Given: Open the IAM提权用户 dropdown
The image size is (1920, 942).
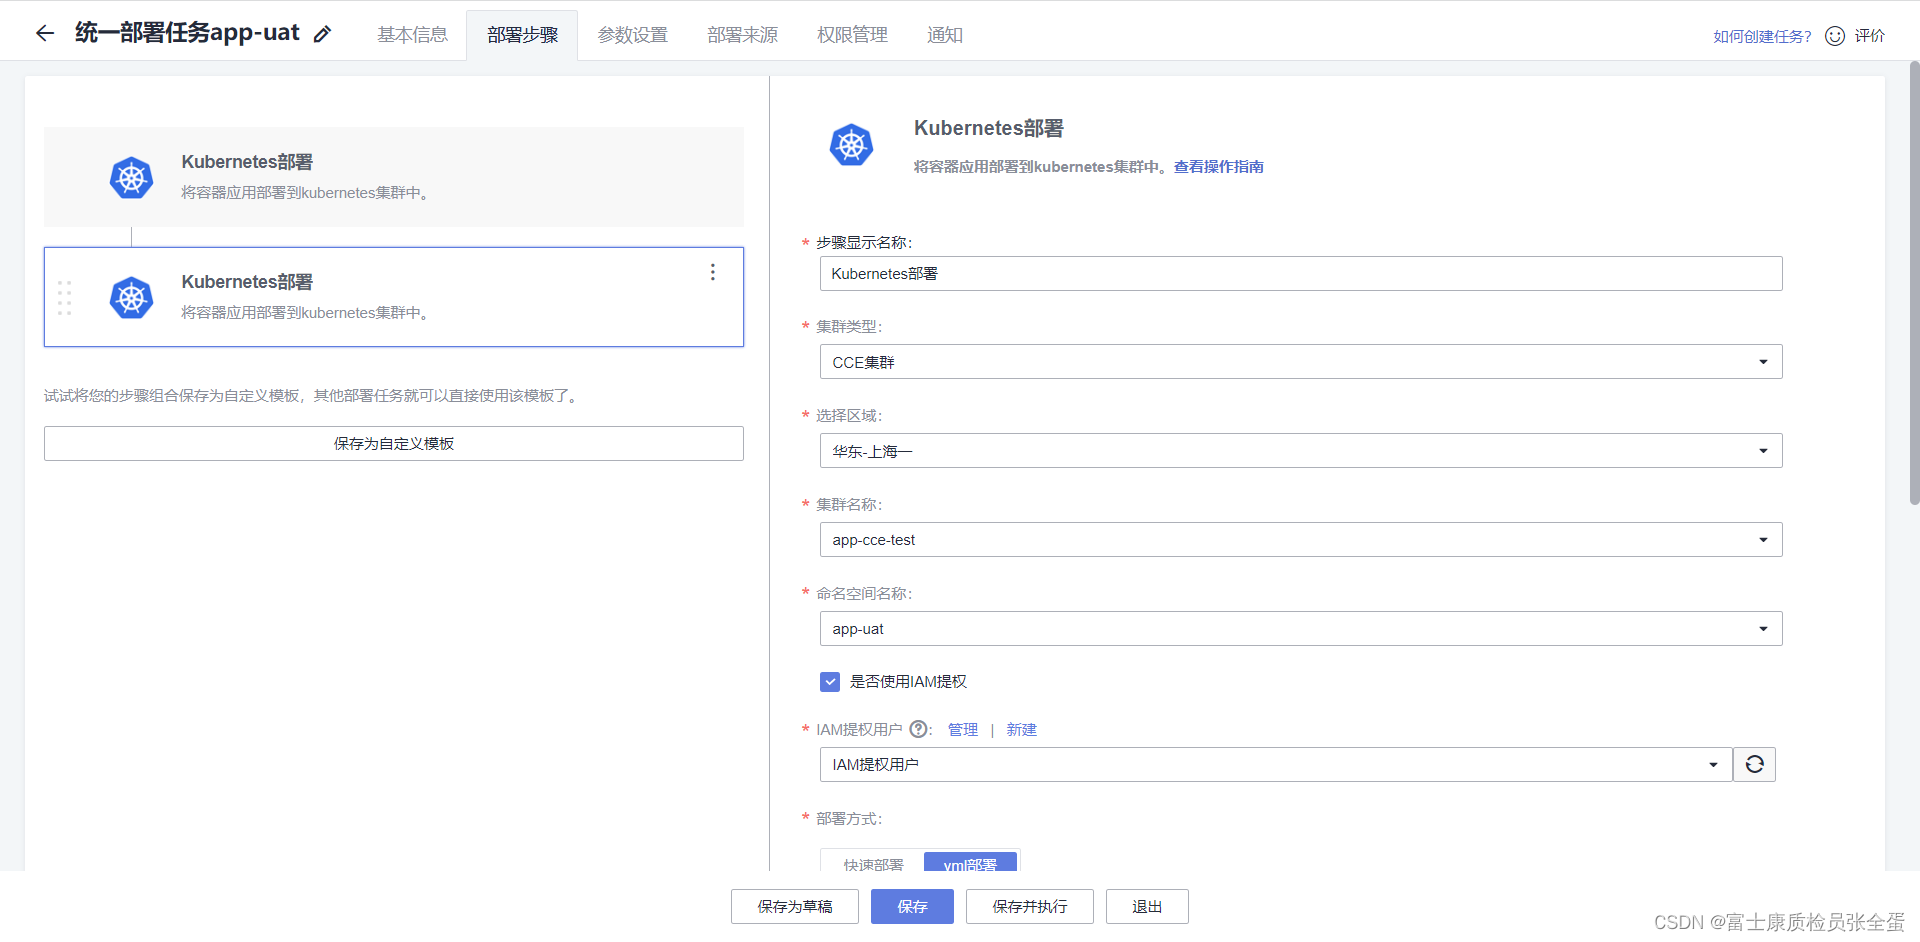Looking at the screenshot, I should pos(1276,765).
